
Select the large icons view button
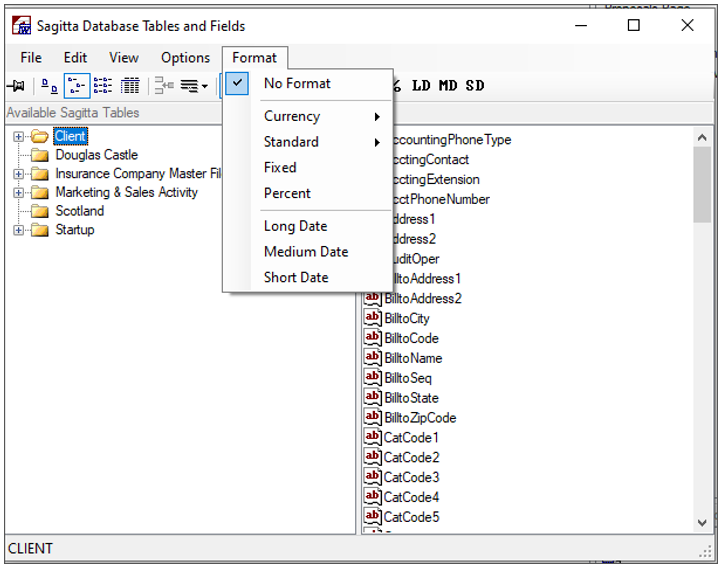50,86
